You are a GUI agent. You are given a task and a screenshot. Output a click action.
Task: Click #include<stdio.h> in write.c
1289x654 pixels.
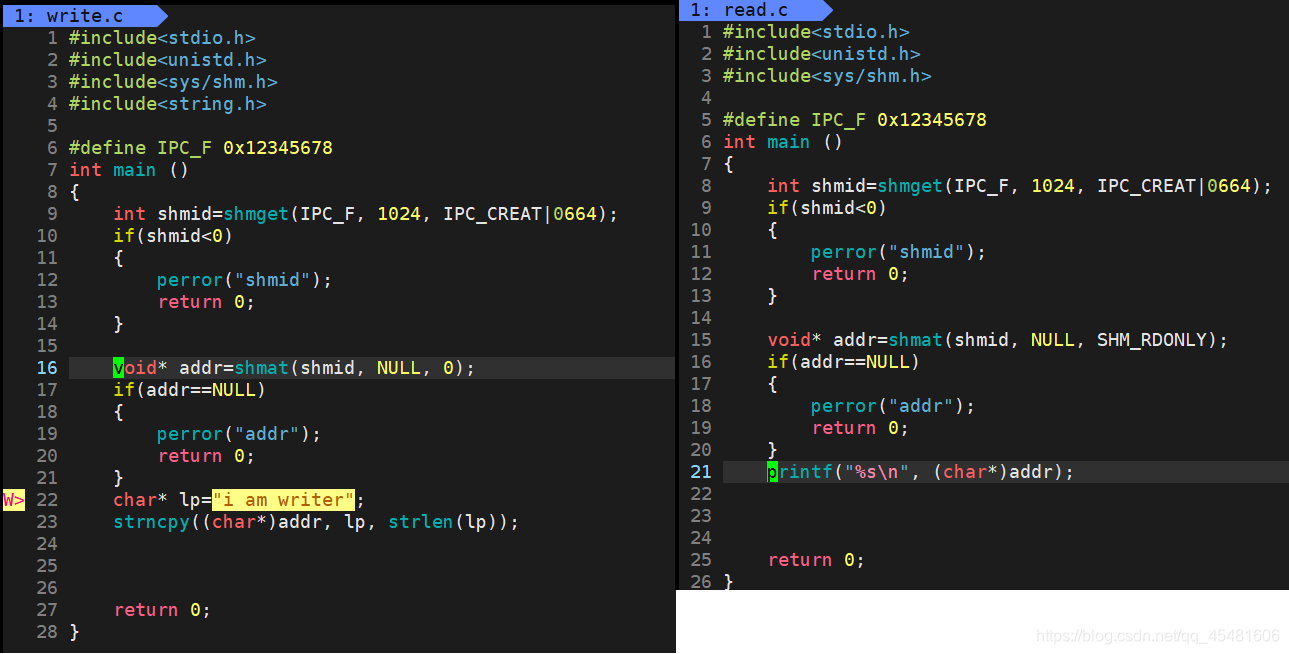tap(162, 38)
